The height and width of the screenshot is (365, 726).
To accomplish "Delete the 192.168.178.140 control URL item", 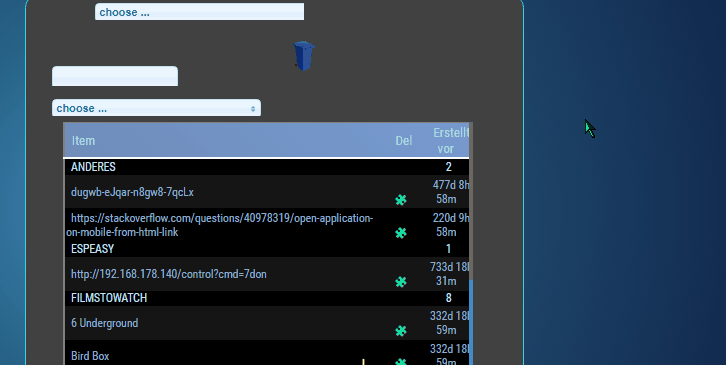I will tap(401, 282).
